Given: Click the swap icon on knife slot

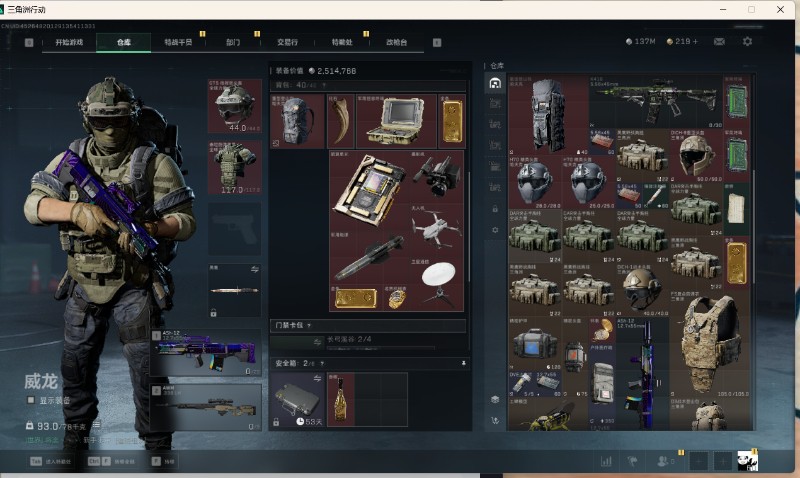Looking at the screenshot, I should pos(255,269).
